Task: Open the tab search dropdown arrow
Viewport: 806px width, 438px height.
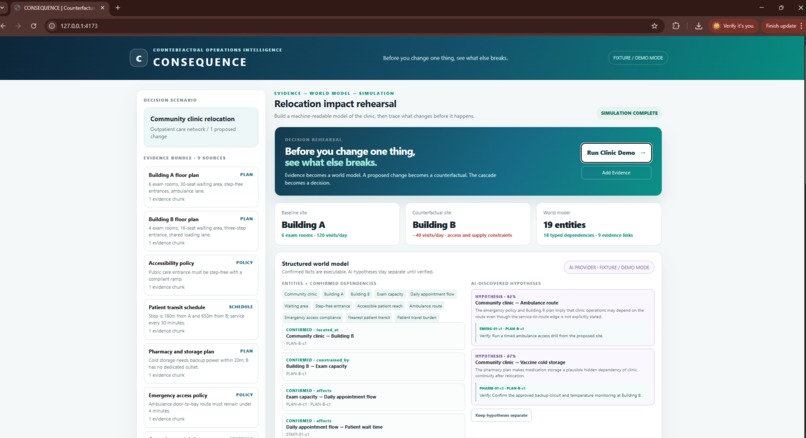Action: pyautogui.click(x=3, y=8)
